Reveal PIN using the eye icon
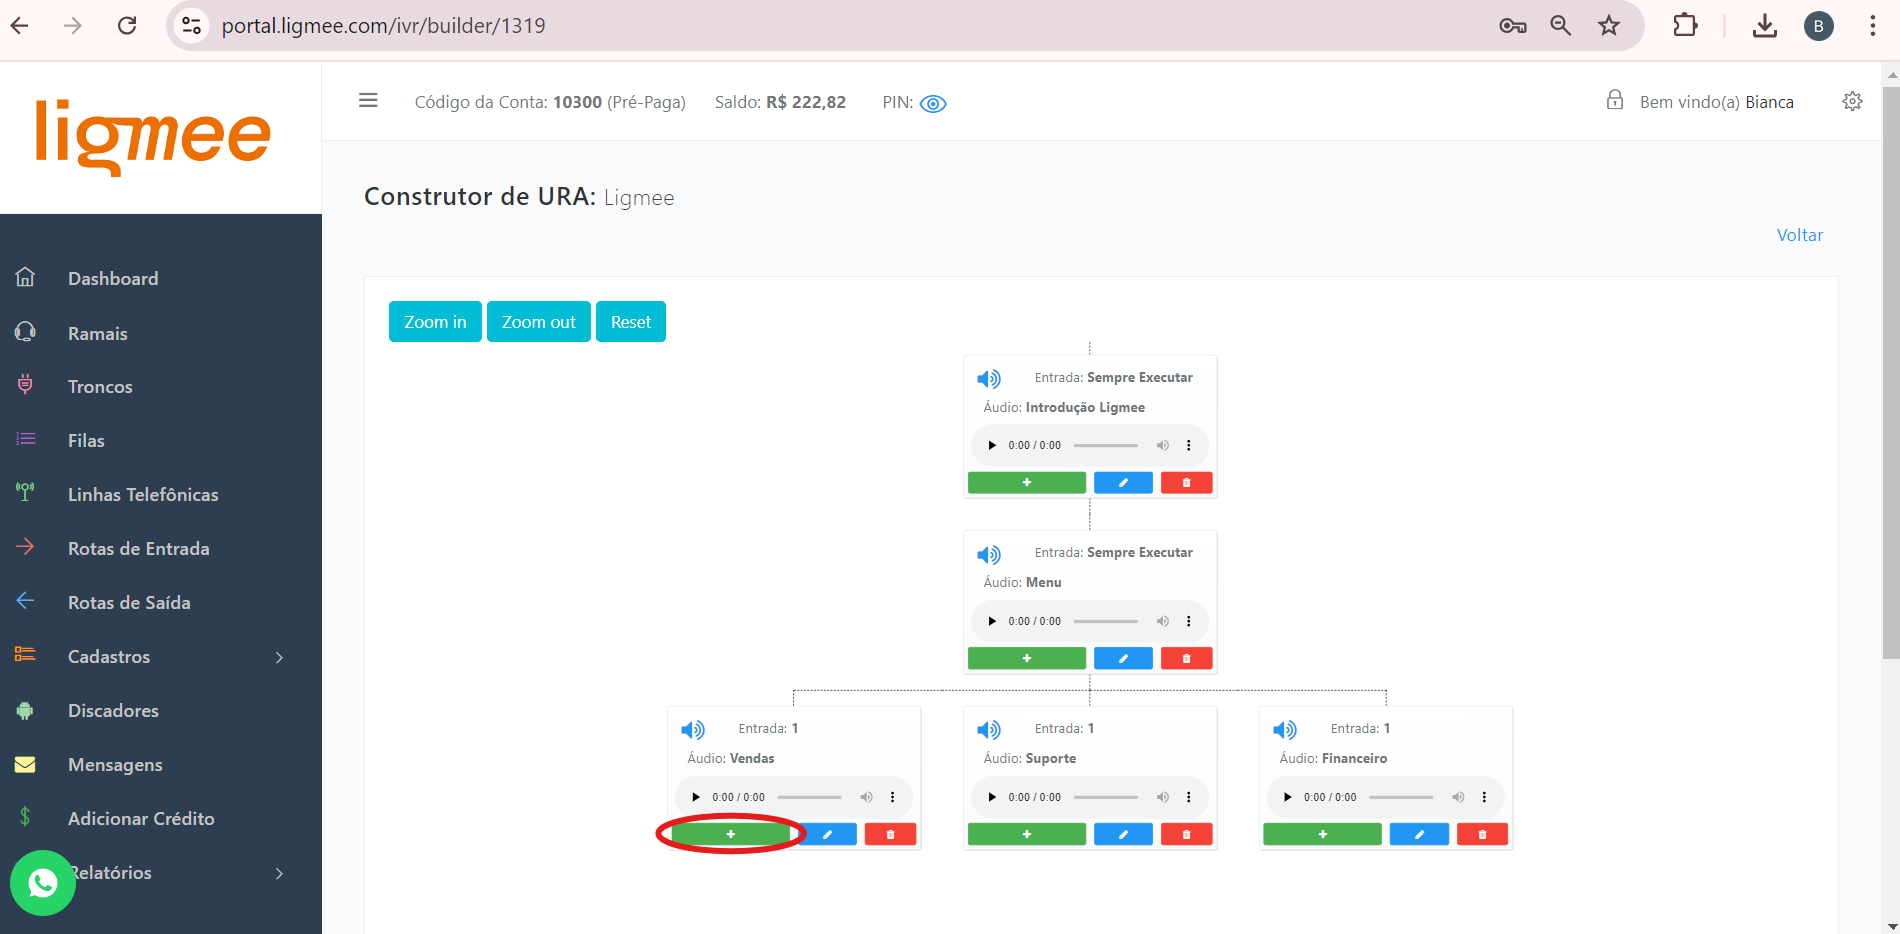1900x934 pixels. 932,104
